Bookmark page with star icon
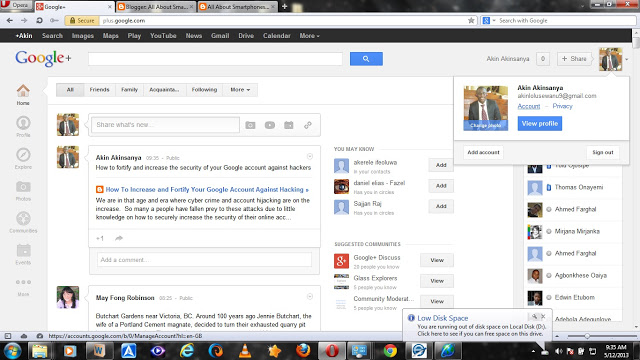 coord(471,20)
